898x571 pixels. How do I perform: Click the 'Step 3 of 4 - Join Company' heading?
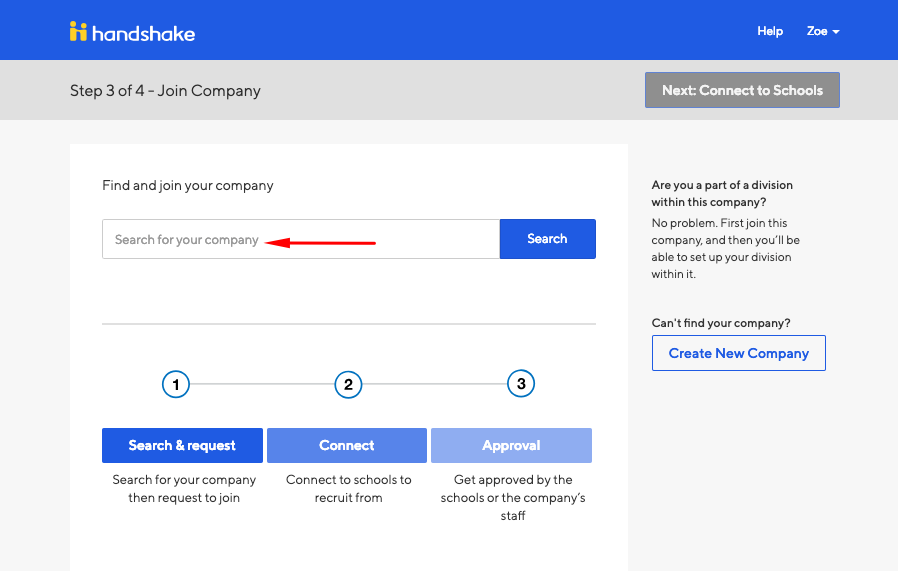click(165, 90)
